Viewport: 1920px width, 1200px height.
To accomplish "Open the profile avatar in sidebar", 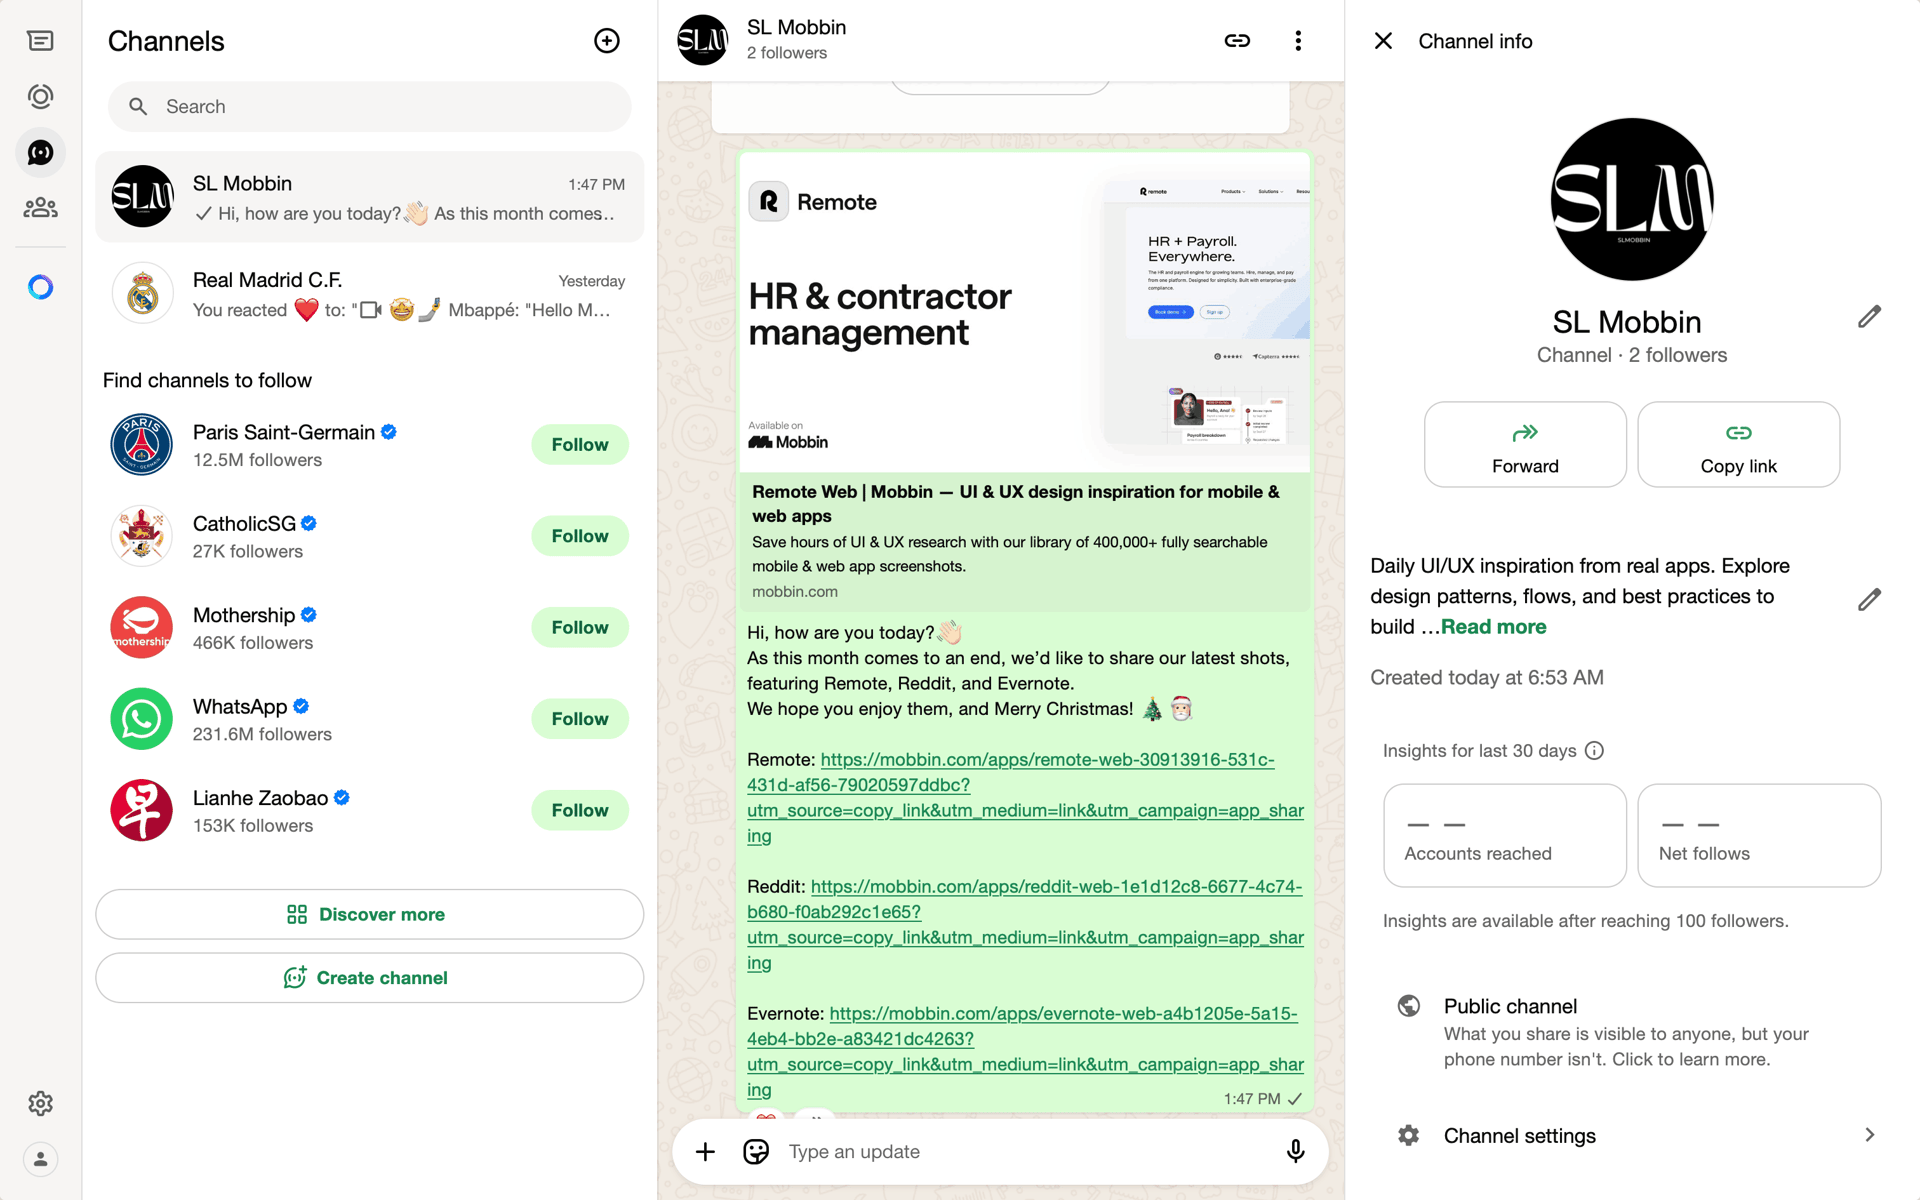I will (x=40, y=1159).
